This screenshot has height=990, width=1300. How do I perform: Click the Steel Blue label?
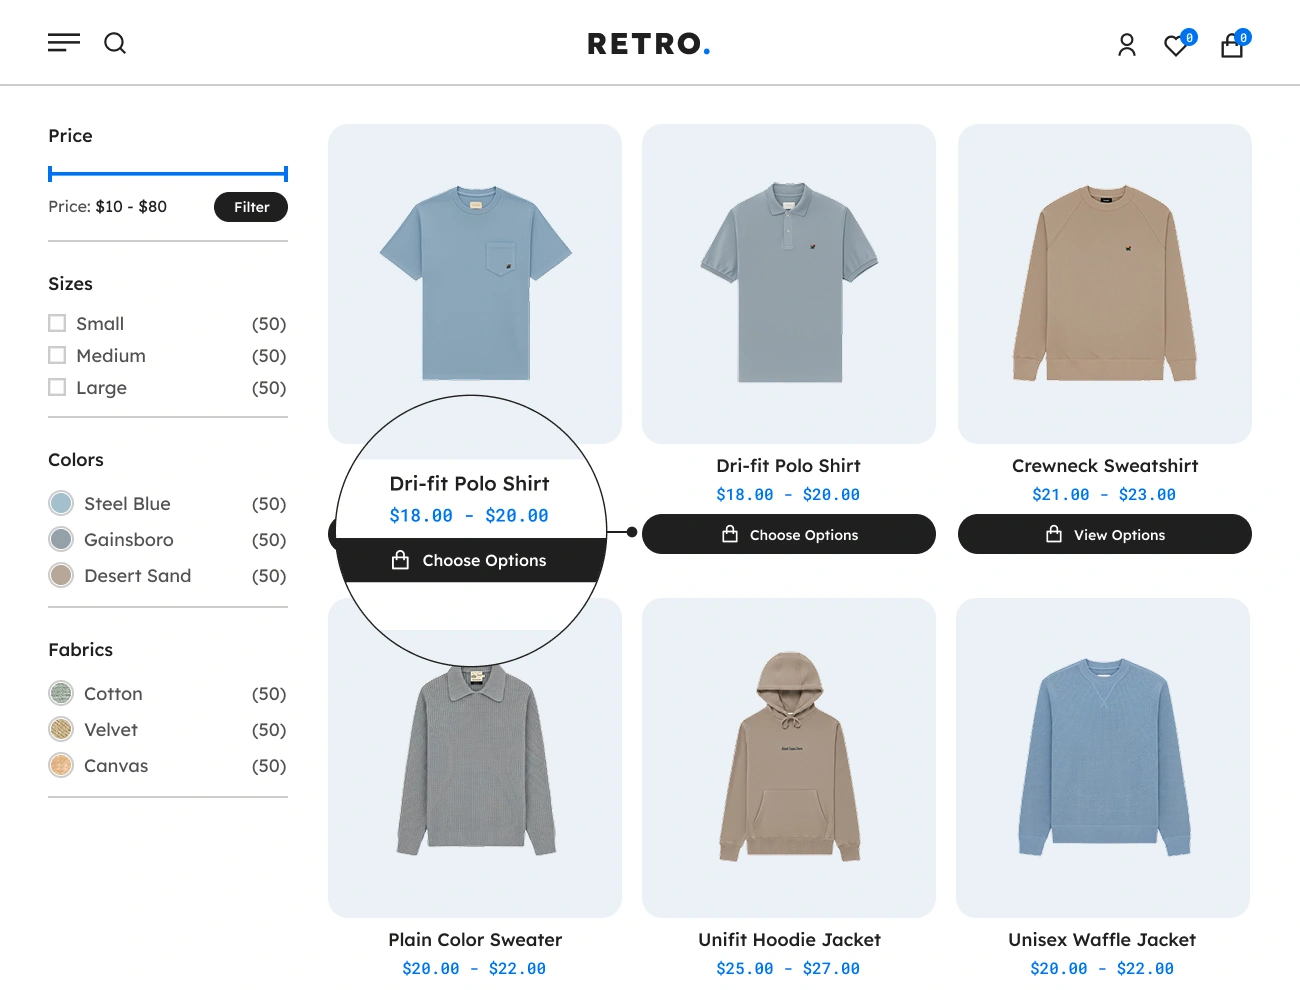pos(127,504)
